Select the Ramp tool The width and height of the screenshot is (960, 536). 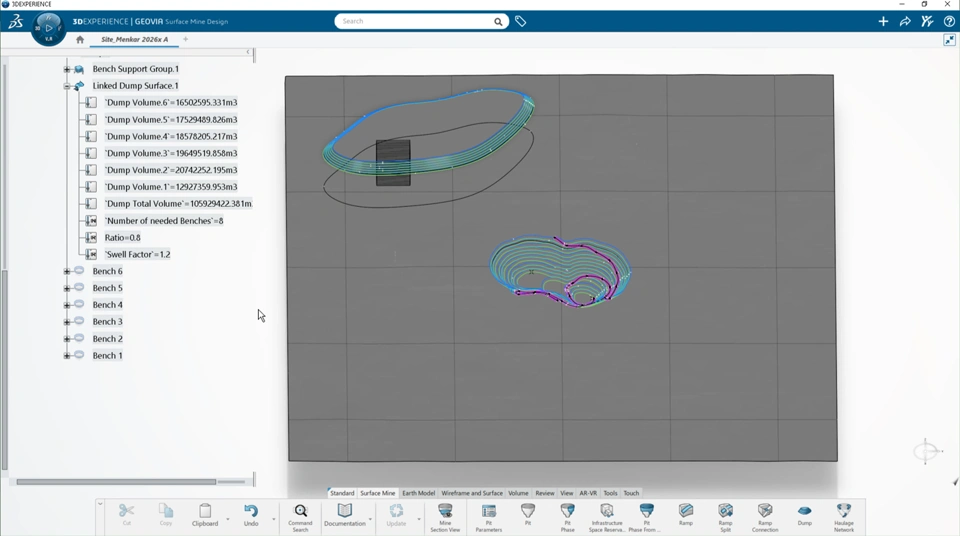[x=686, y=515]
